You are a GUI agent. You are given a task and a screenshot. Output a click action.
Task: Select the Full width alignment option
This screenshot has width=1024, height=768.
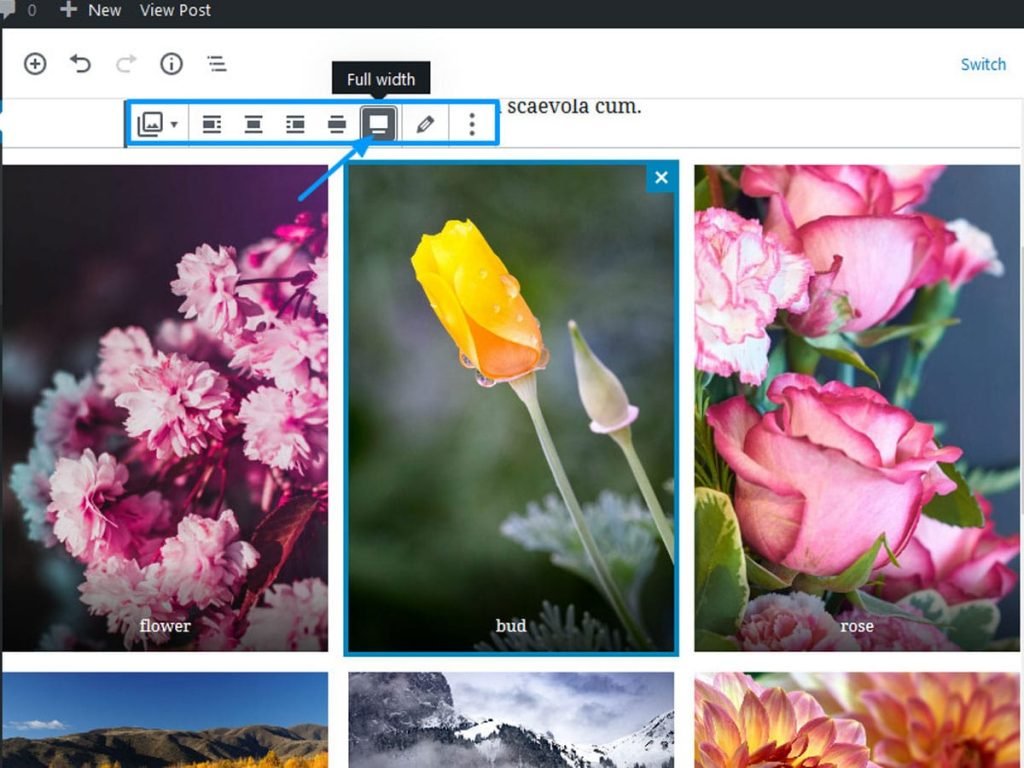tap(377, 123)
